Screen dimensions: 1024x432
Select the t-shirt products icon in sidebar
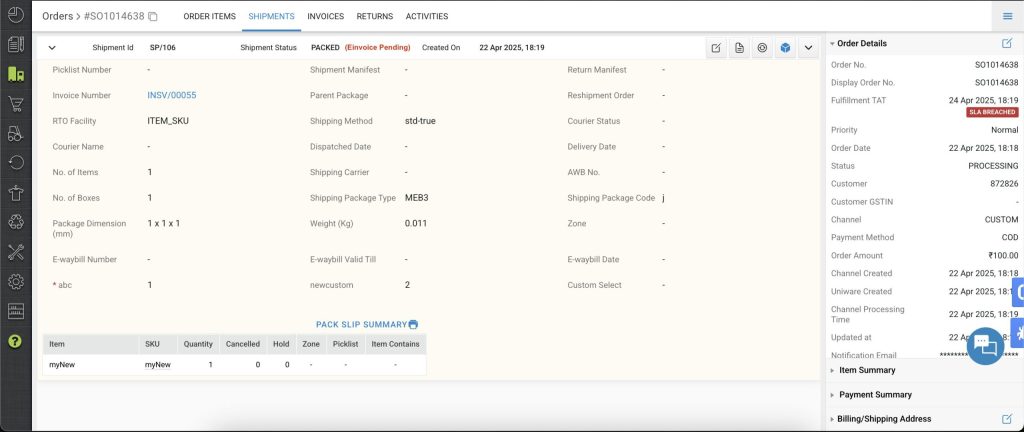(15, 192)
